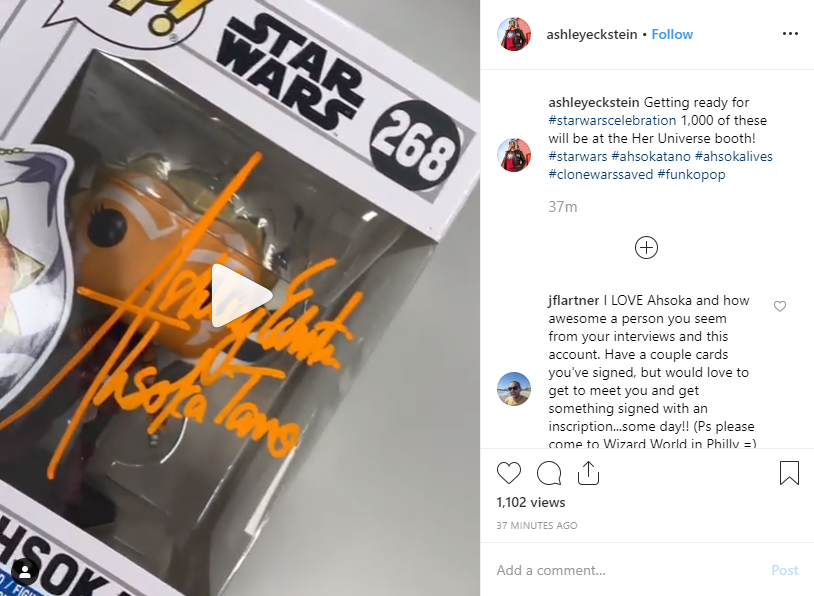
Task: Open ashleyeckstein username in header
Action: pyautogui.click(x=591, y=34)
